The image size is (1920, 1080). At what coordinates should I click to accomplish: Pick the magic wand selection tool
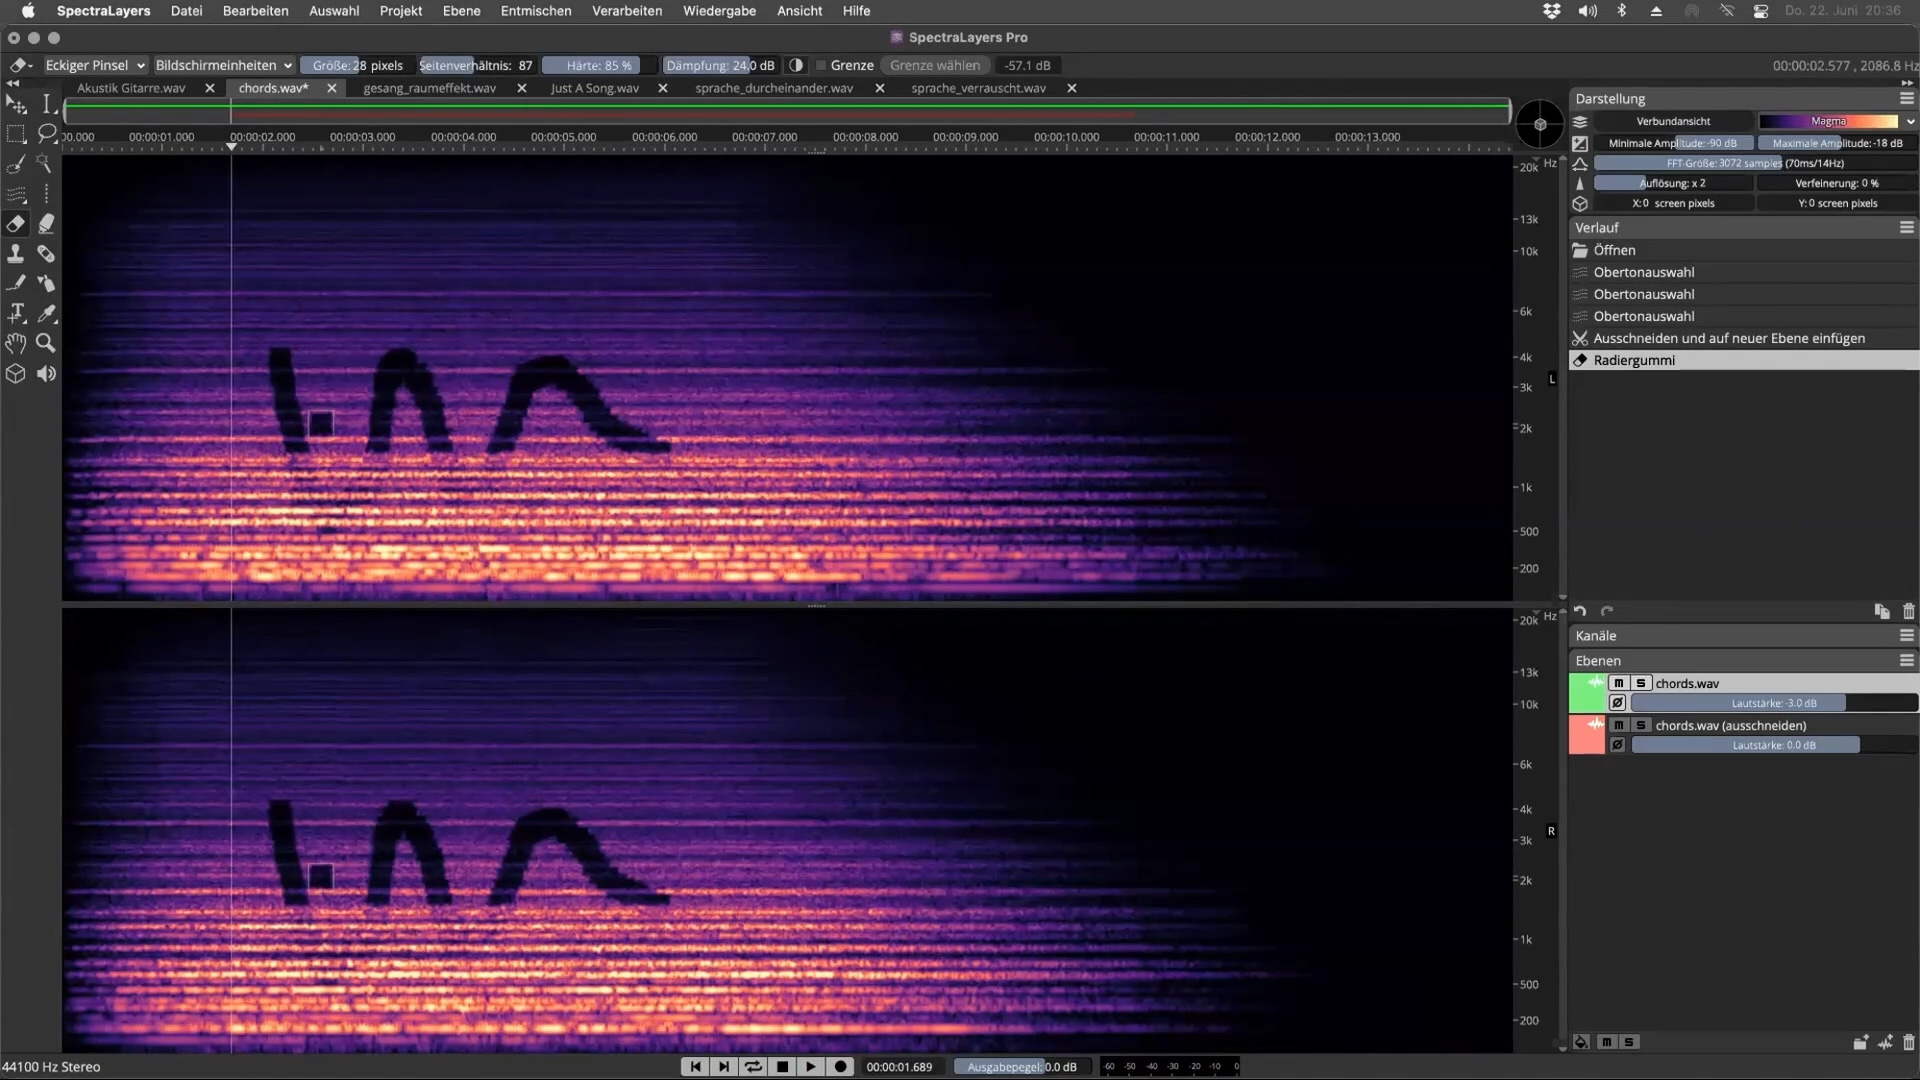pos(46,164)
